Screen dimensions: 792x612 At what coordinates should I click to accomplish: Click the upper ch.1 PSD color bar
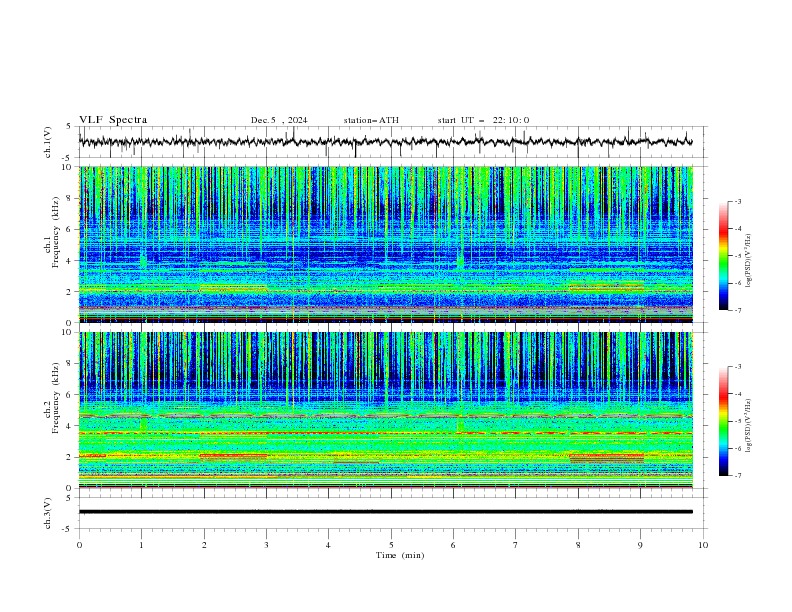click(x=723, y=256)
